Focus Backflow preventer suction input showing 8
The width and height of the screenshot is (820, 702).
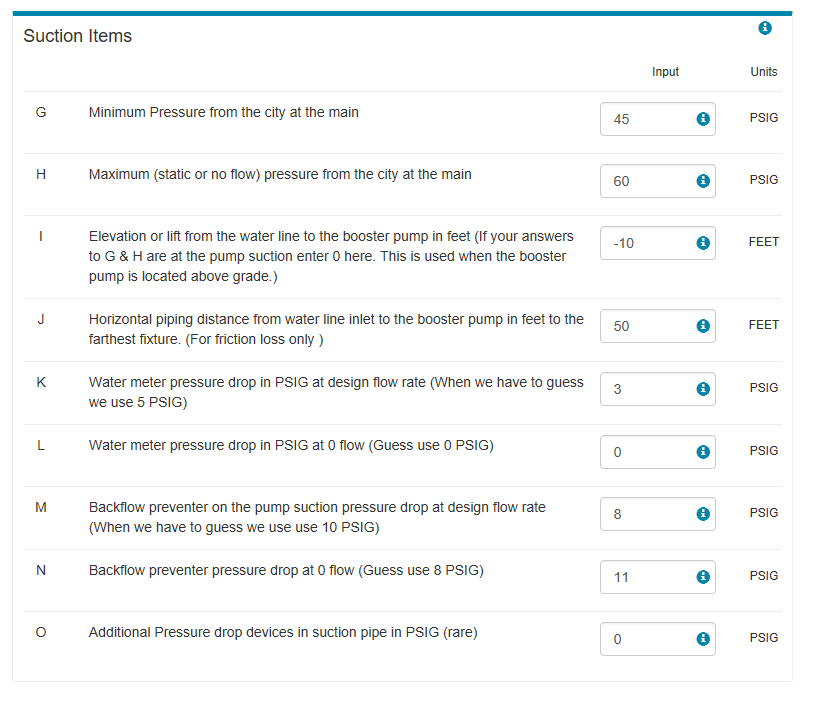[x=657, y=514]
